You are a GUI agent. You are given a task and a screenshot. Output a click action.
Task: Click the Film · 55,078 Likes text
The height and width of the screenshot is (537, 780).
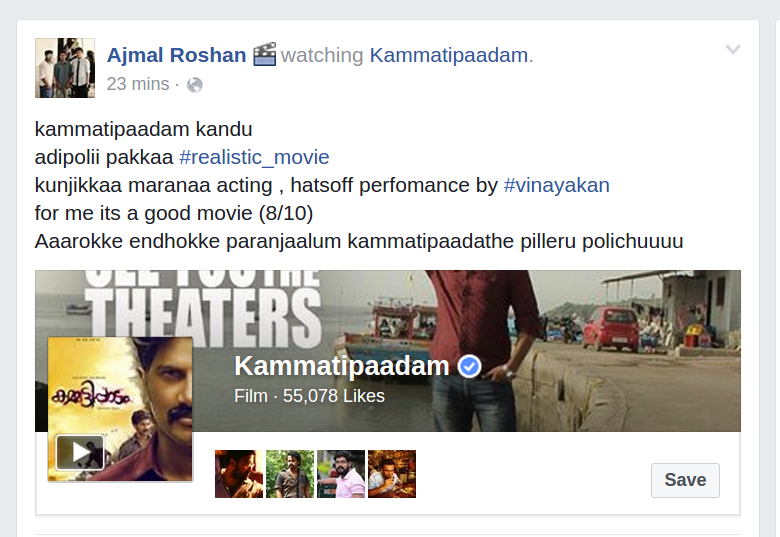point(309,396)
